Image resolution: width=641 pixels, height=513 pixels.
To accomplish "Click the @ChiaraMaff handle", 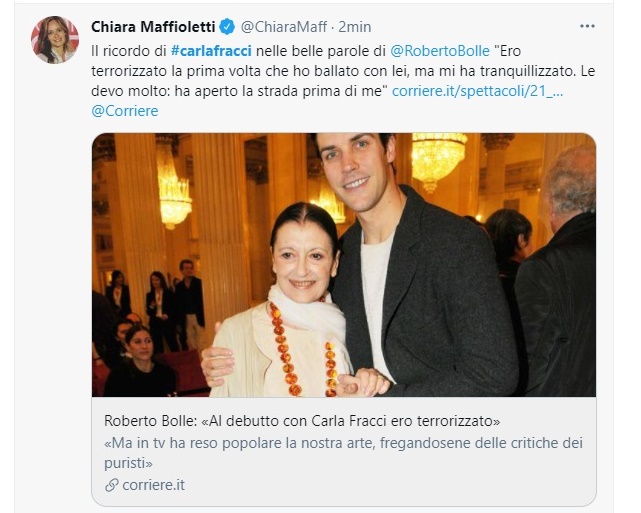I will pyautogui.click(x=284, y=27).
